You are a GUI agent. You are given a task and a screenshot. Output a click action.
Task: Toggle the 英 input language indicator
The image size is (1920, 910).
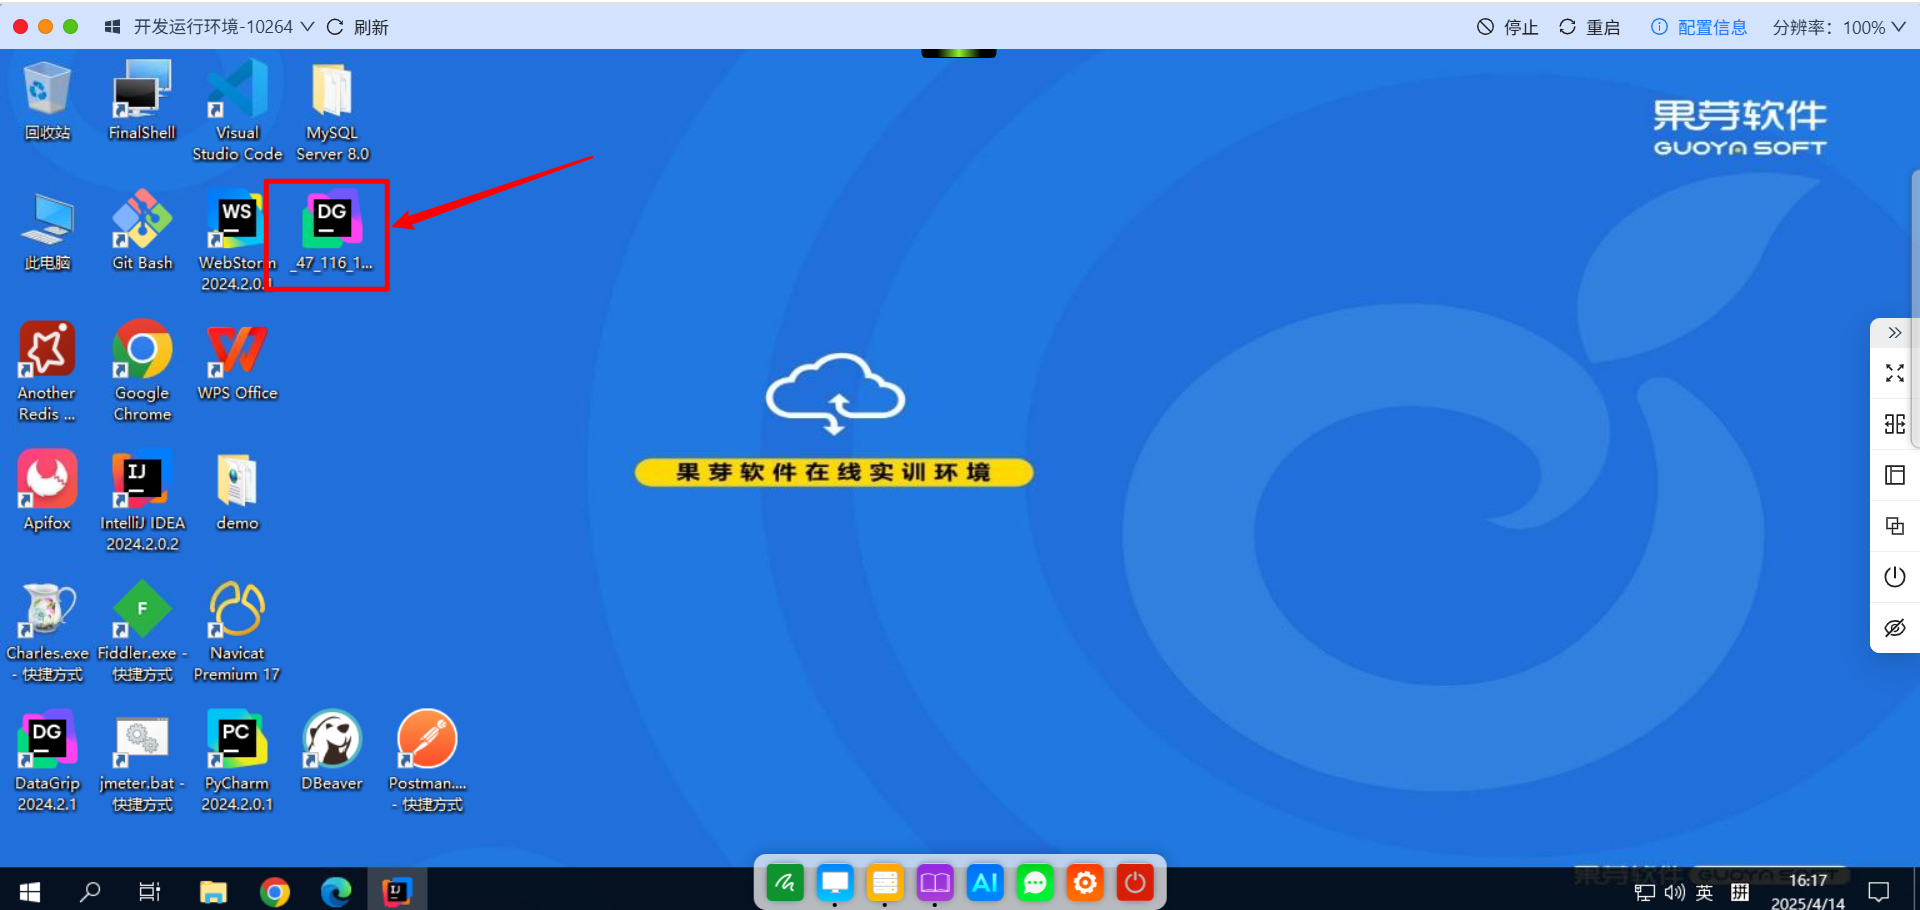1705,893
